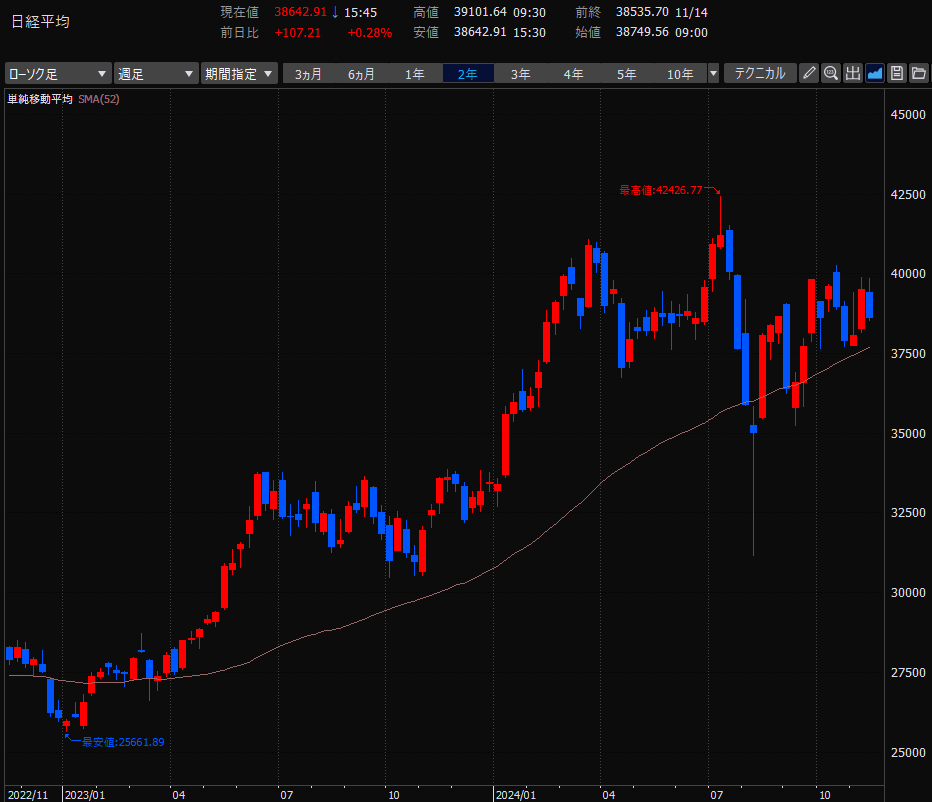Click the 始値 38749.56 value

tap(642, 32)
